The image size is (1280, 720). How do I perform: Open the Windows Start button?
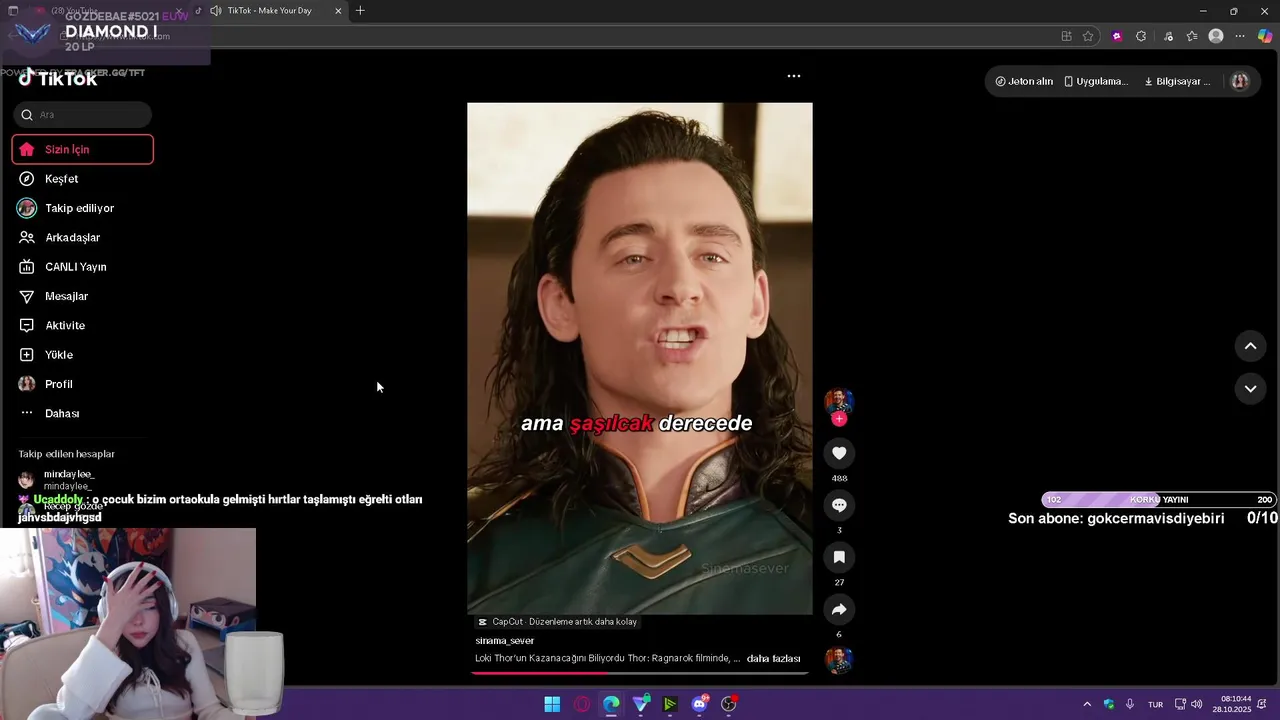(x=552, y=704)
